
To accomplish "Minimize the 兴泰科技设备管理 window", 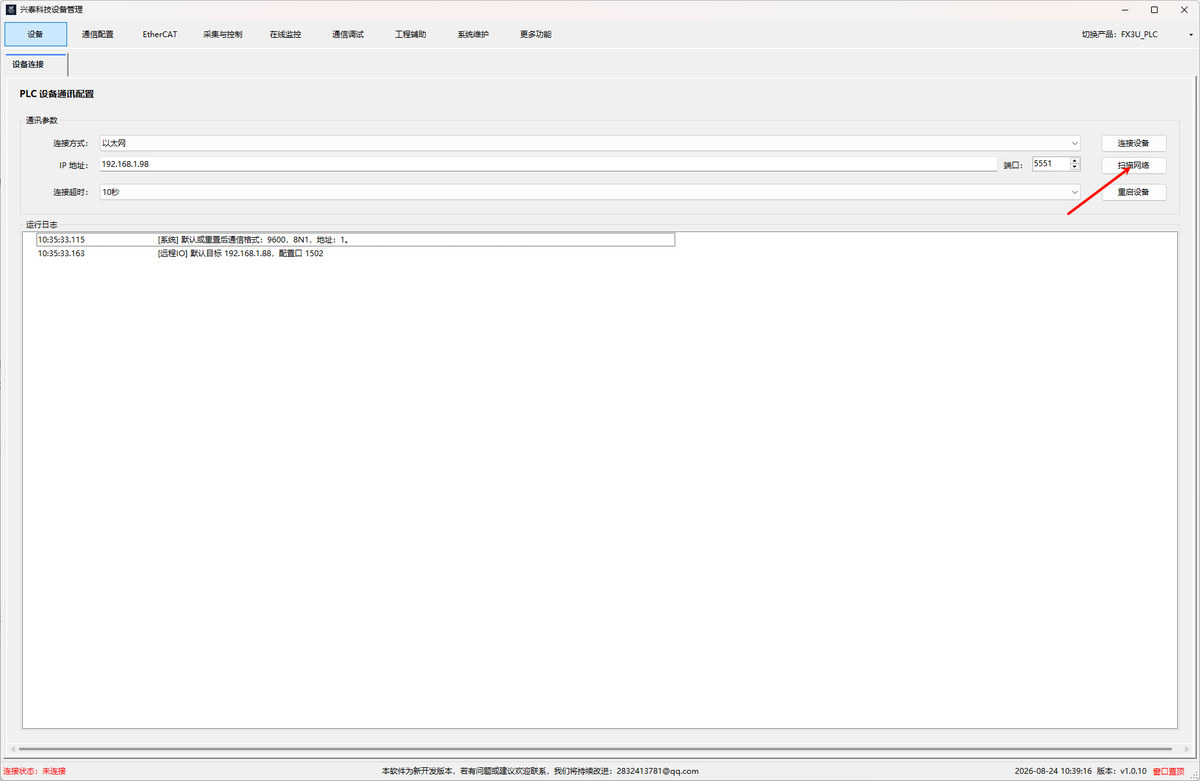I will (1123, 9).
